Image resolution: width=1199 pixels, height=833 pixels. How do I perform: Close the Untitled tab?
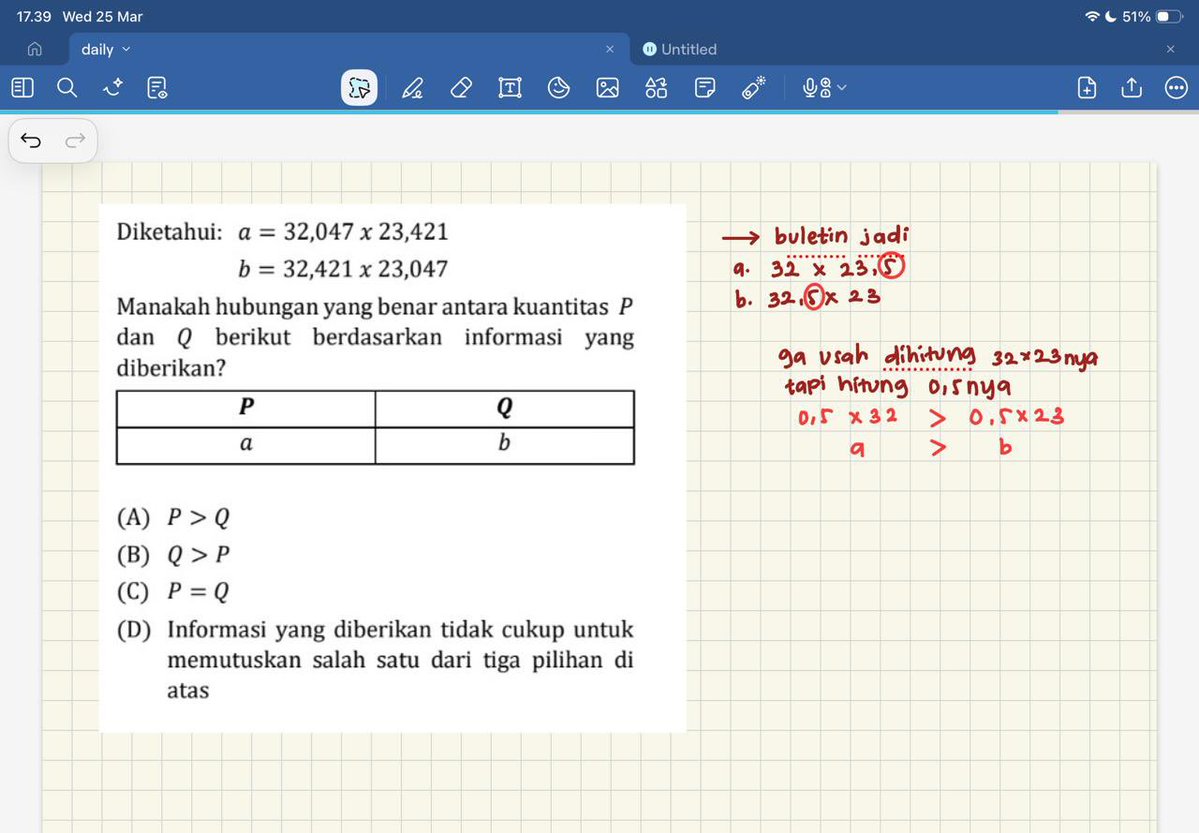coord(1170,49)
